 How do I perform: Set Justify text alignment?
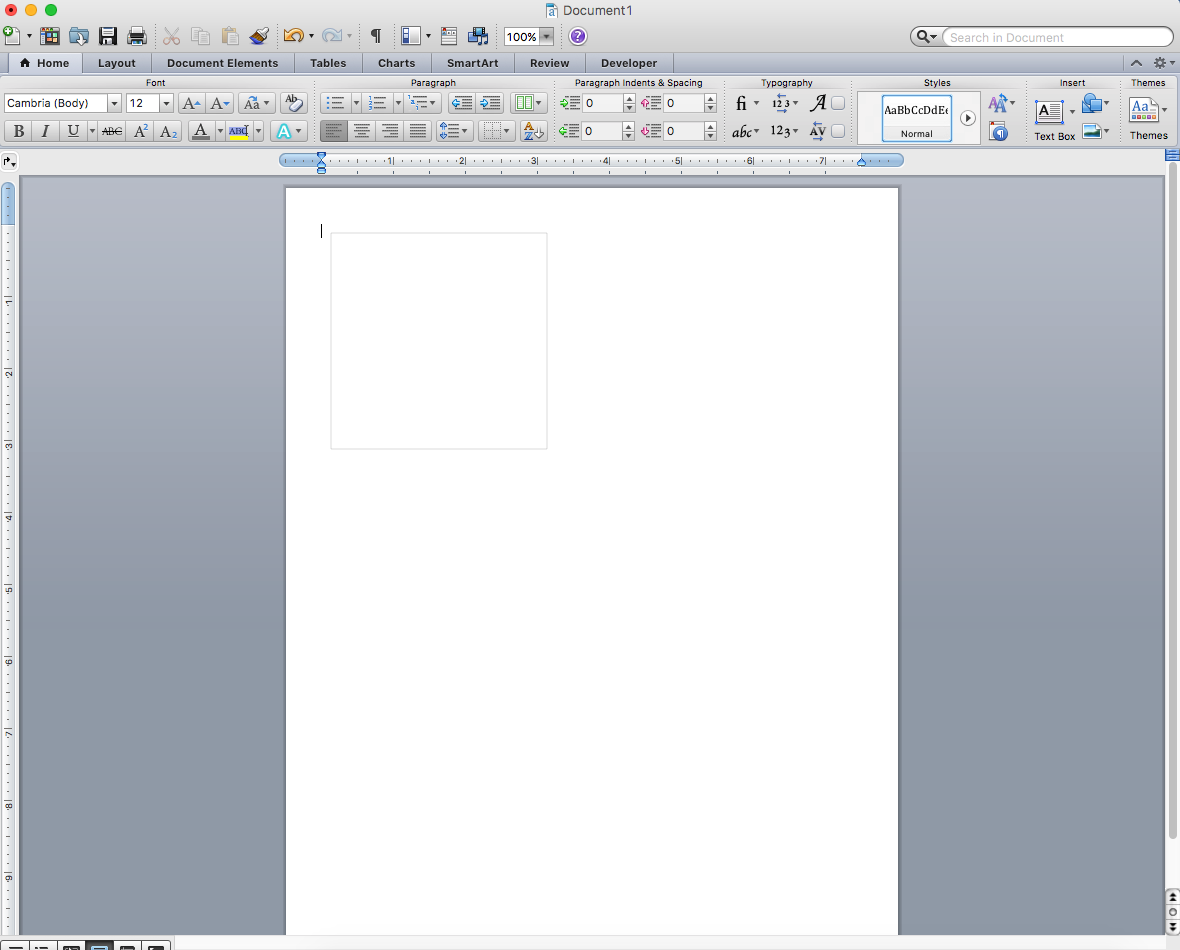[x=418, y=132]
